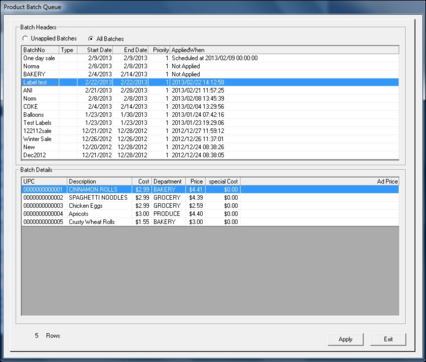The image size is (426, 362).
Task: Select the One day sale batch row
Action: pos(210,58)
